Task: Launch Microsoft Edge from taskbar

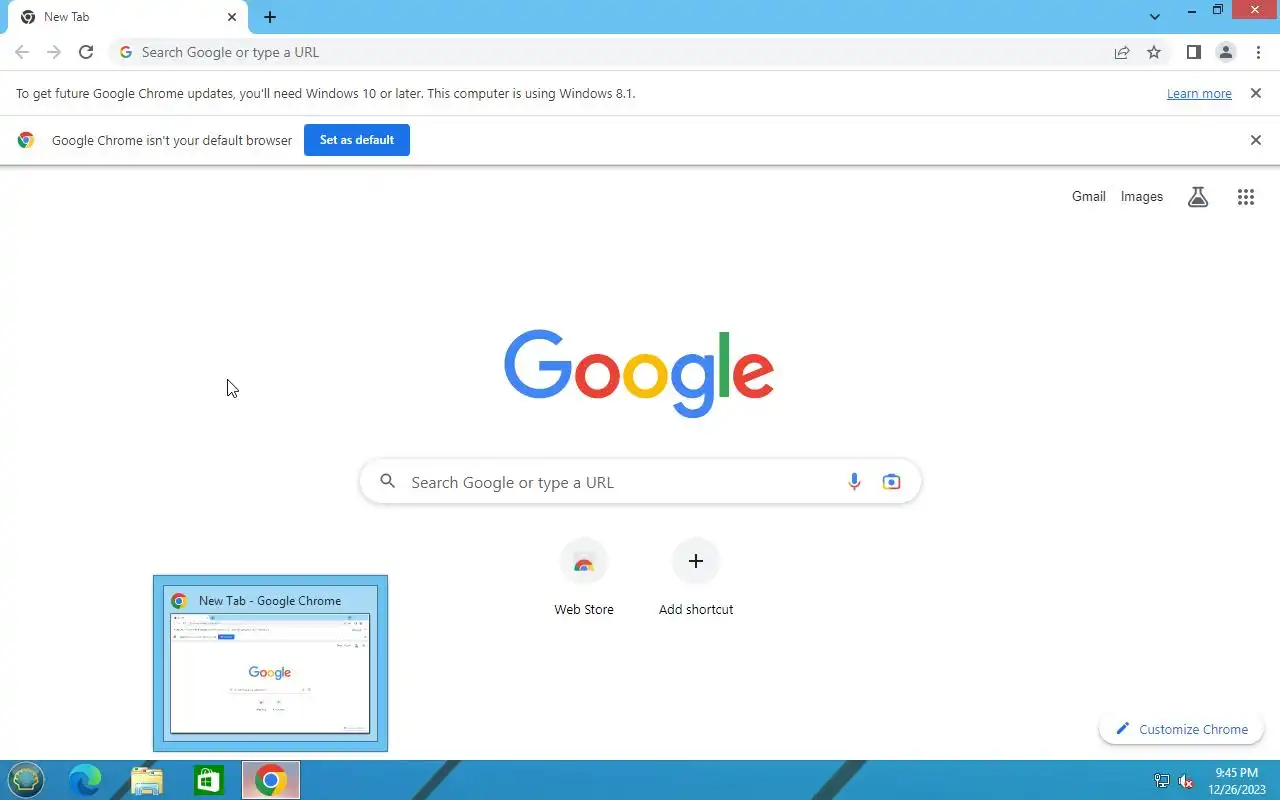Action: pyautogui.click(x=85, y=780)
